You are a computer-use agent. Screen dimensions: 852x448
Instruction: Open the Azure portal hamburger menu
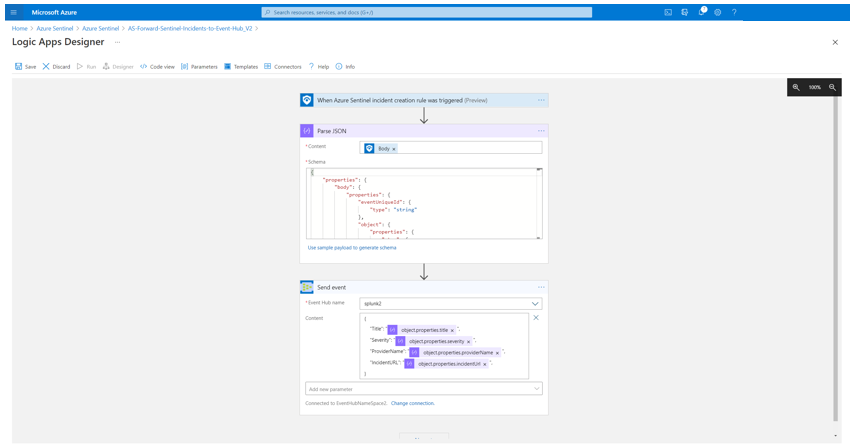[13, 12]
